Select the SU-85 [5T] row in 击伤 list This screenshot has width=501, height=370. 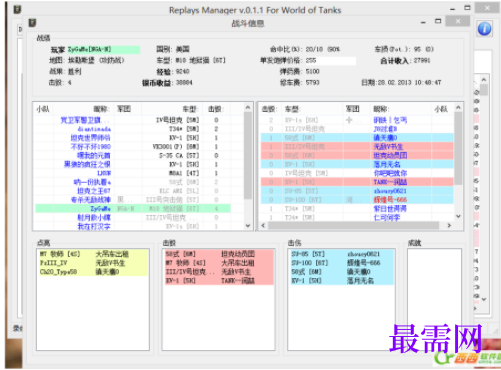341,254
